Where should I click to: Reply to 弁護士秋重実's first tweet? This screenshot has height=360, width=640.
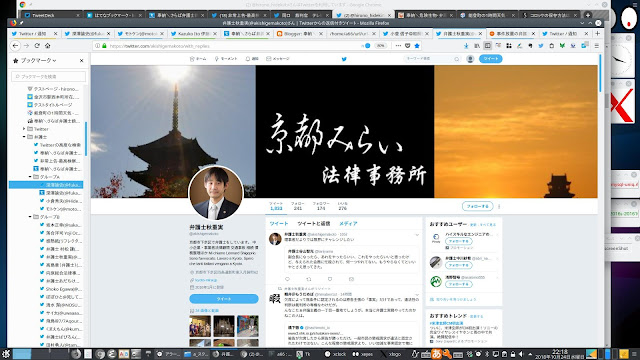pos(287,279)
